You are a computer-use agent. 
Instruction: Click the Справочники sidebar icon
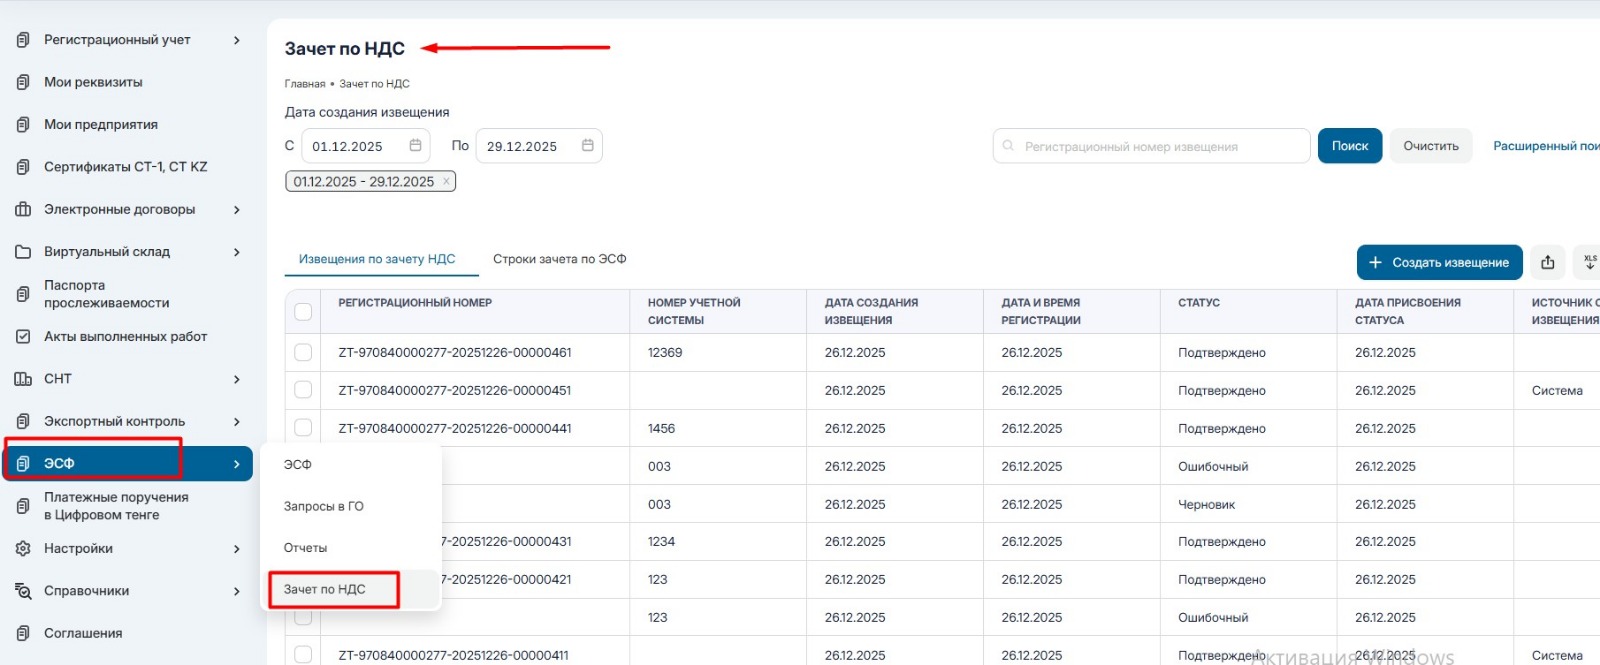(x=23, y=591)
